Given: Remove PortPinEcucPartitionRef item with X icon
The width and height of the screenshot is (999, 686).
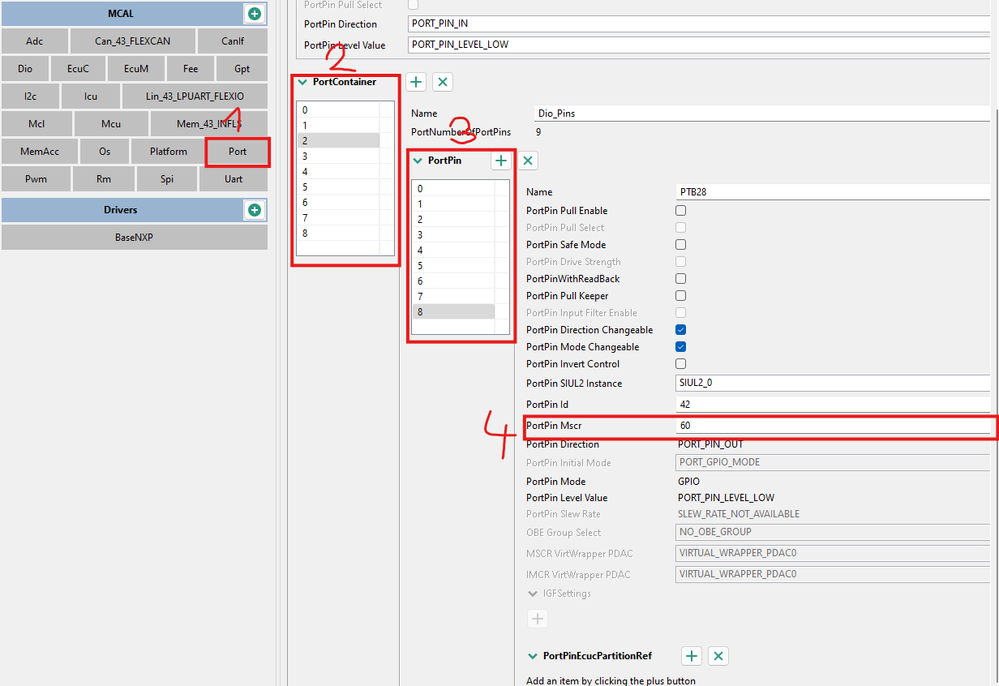Looking at the screenshot, I should pyautogui.click(x=718, y=655).
